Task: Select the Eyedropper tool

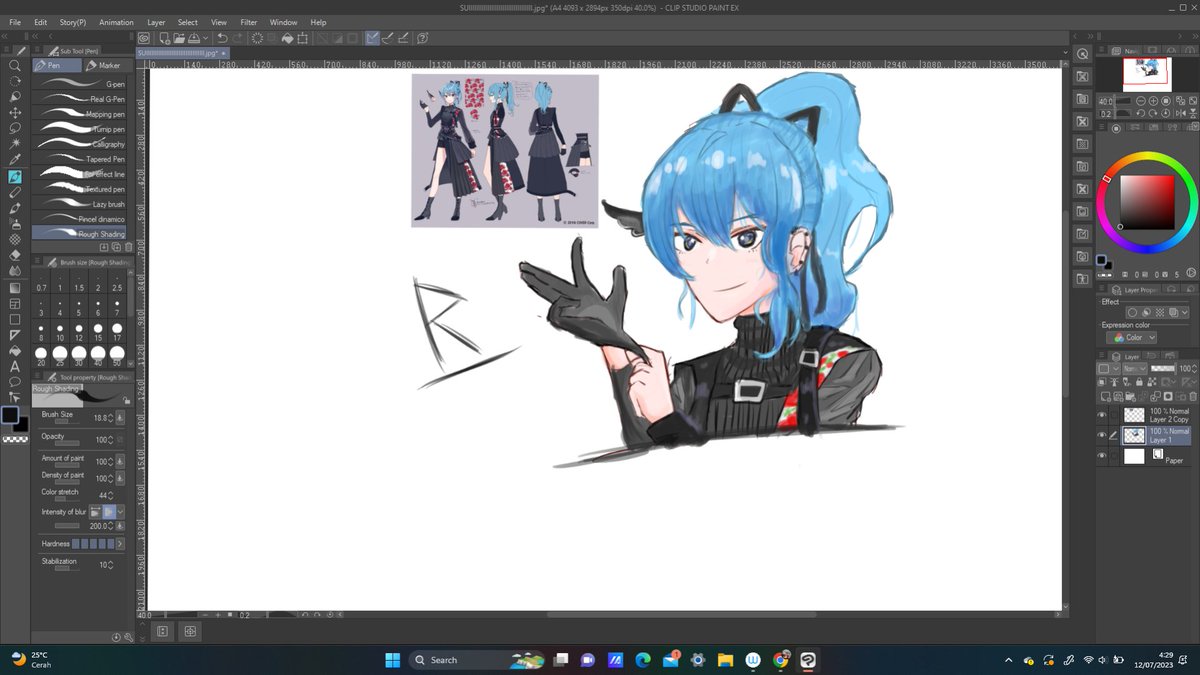Action: 15,160
